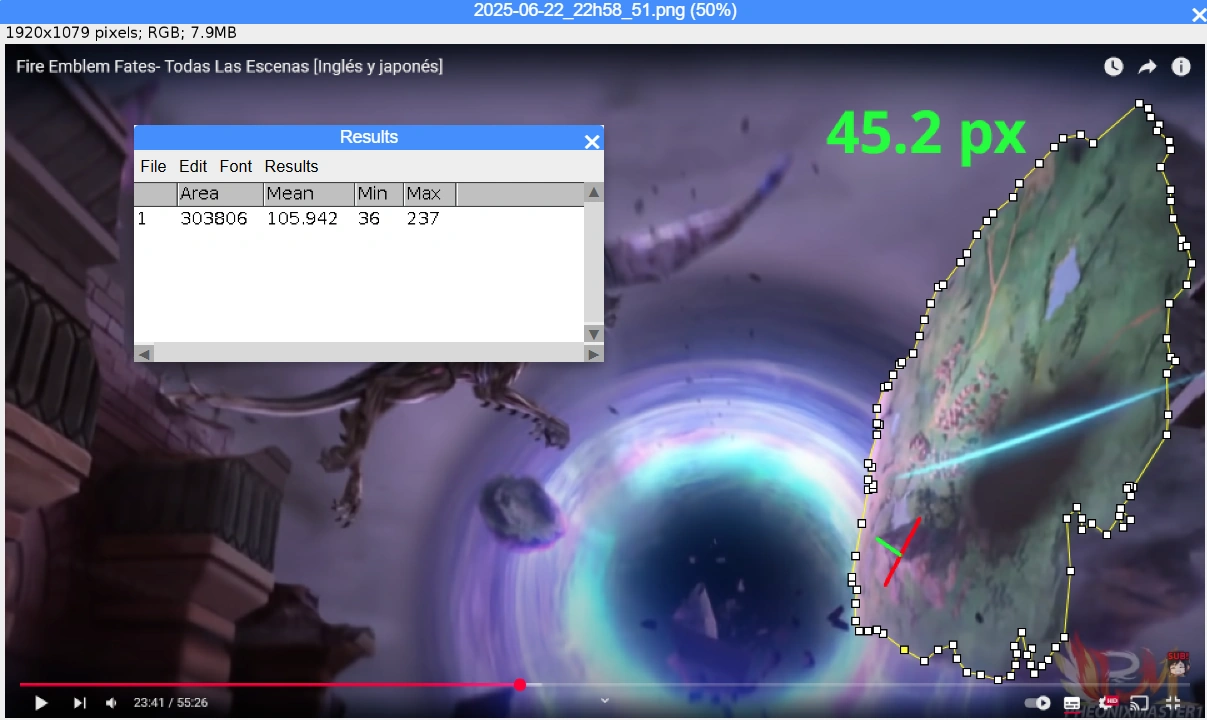Select the min value 36
This screenshot has width=1207, height=720.
(369, 218)
